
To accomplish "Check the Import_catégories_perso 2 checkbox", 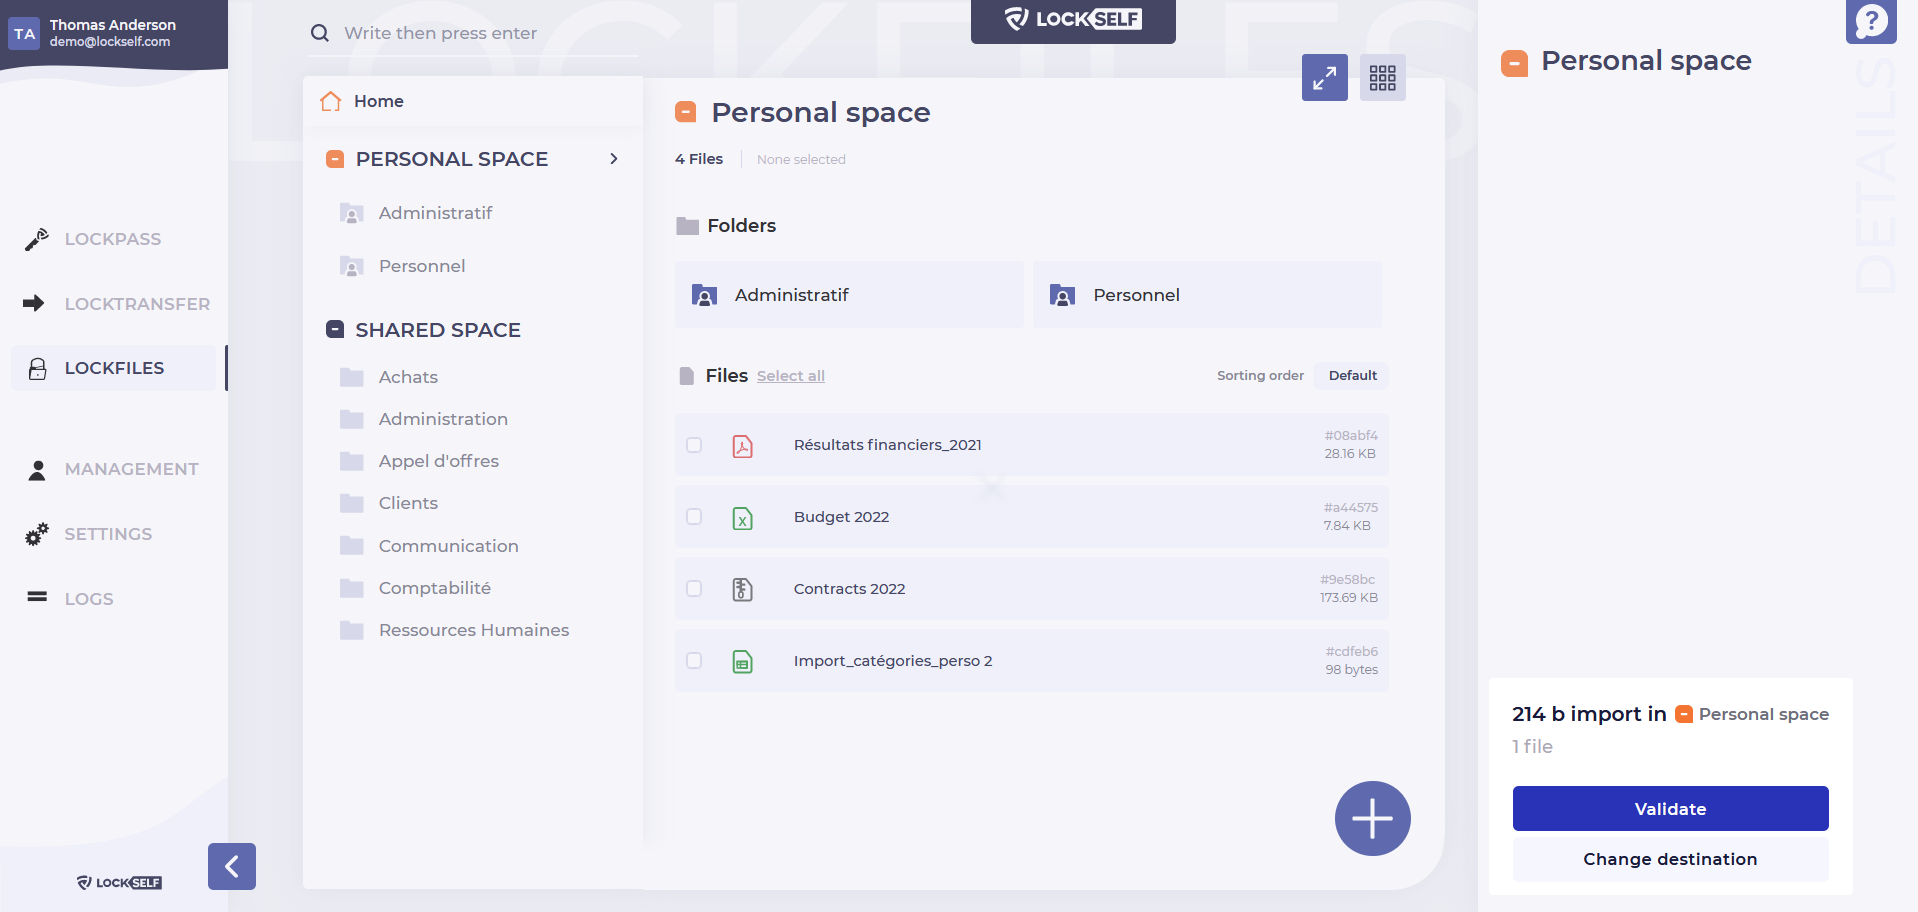I will [694, 661].
